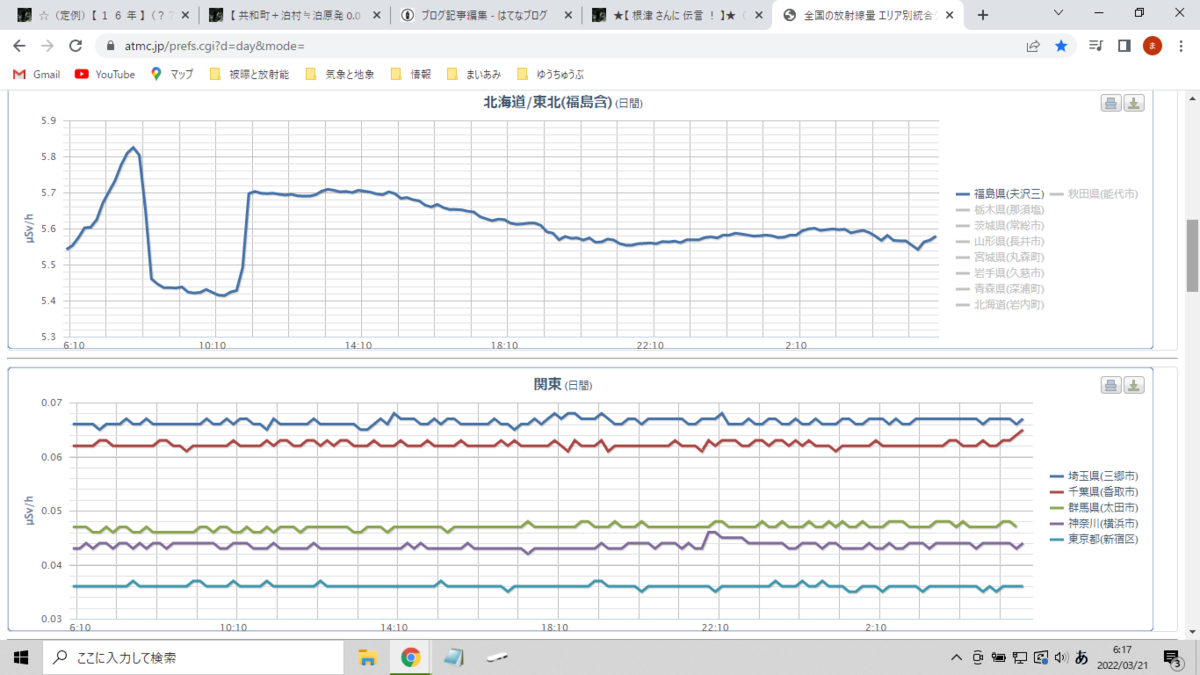Click the address bar URL
Viewport: 1200px width, 675px height.
[x=215, y=47]
